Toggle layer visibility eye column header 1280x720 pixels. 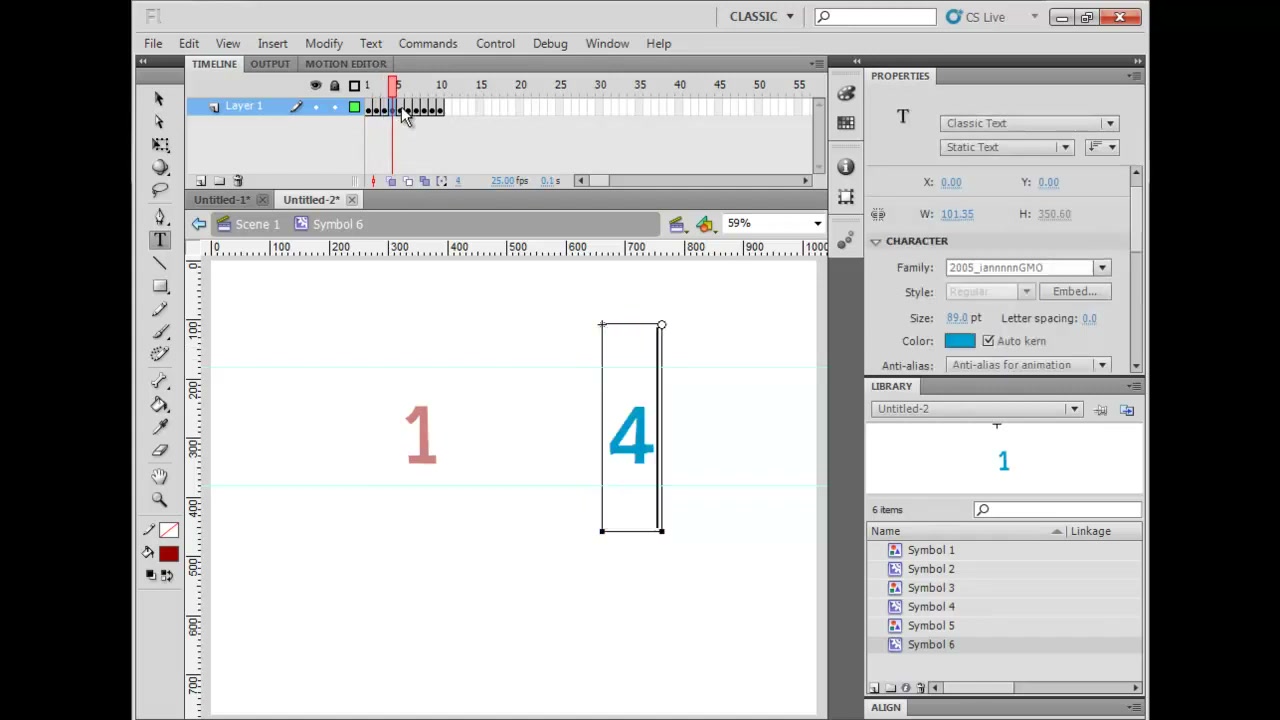tap(316, 86)
